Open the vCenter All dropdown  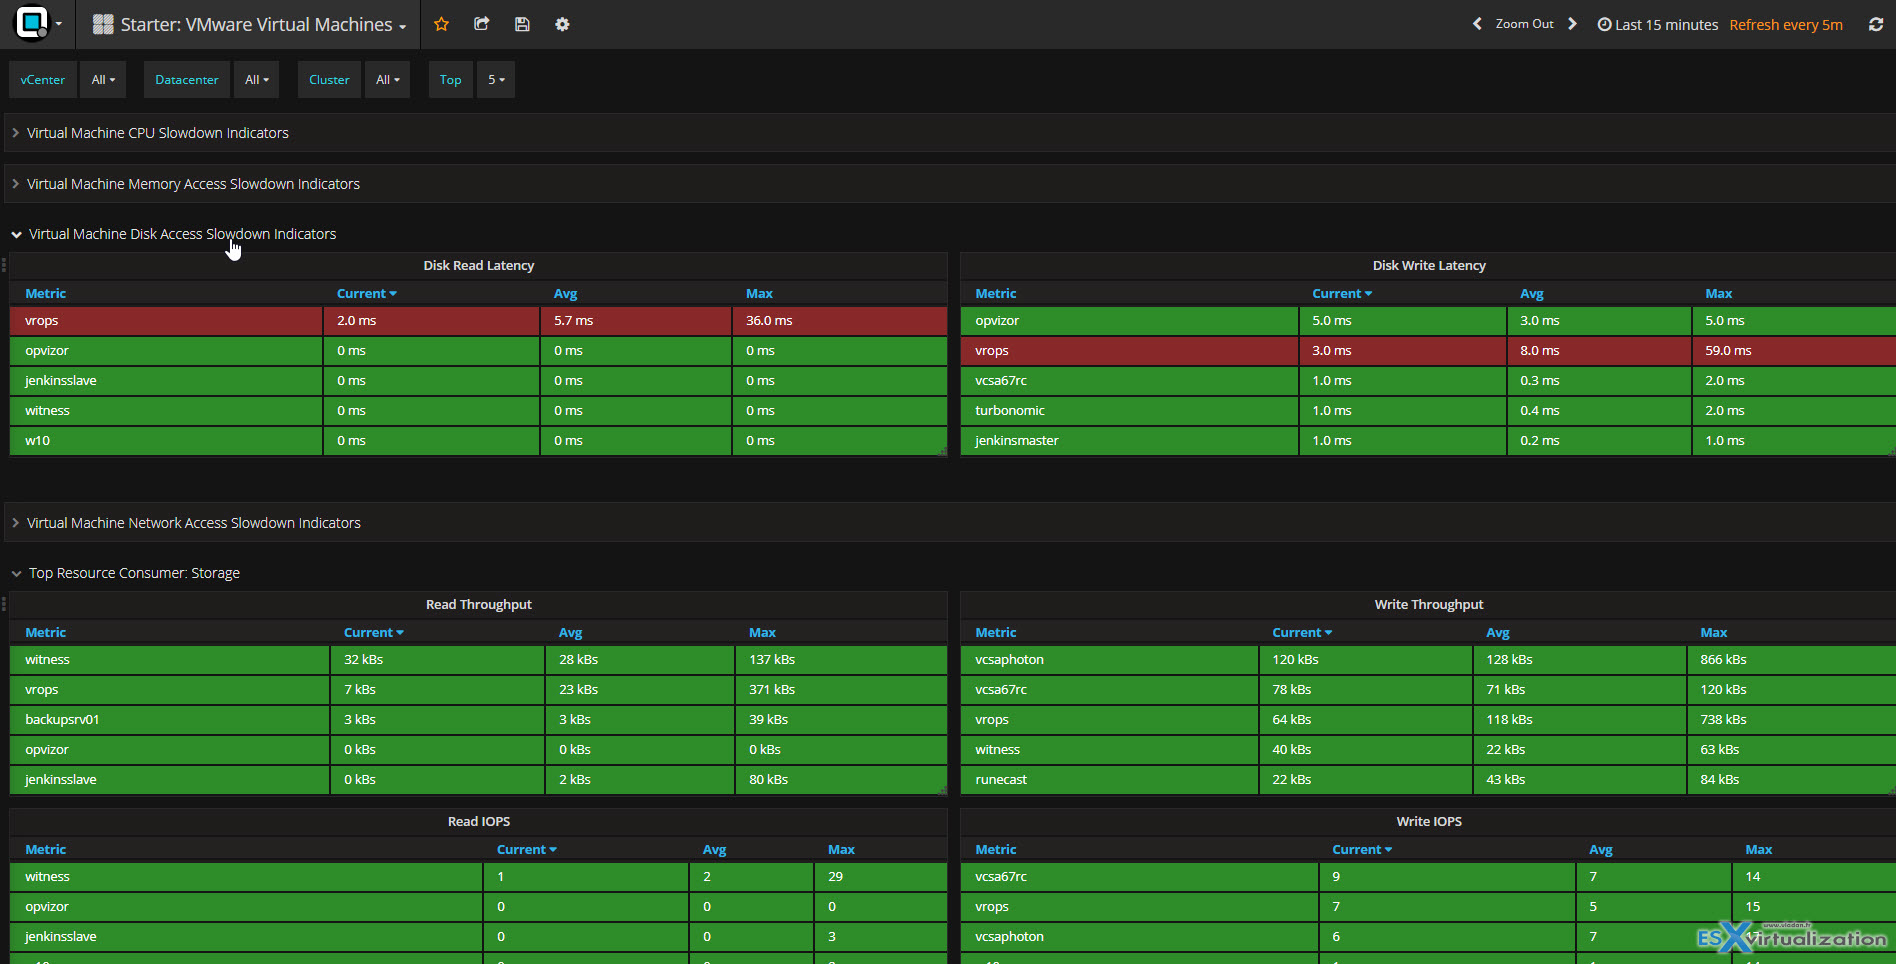click(103, 80)
